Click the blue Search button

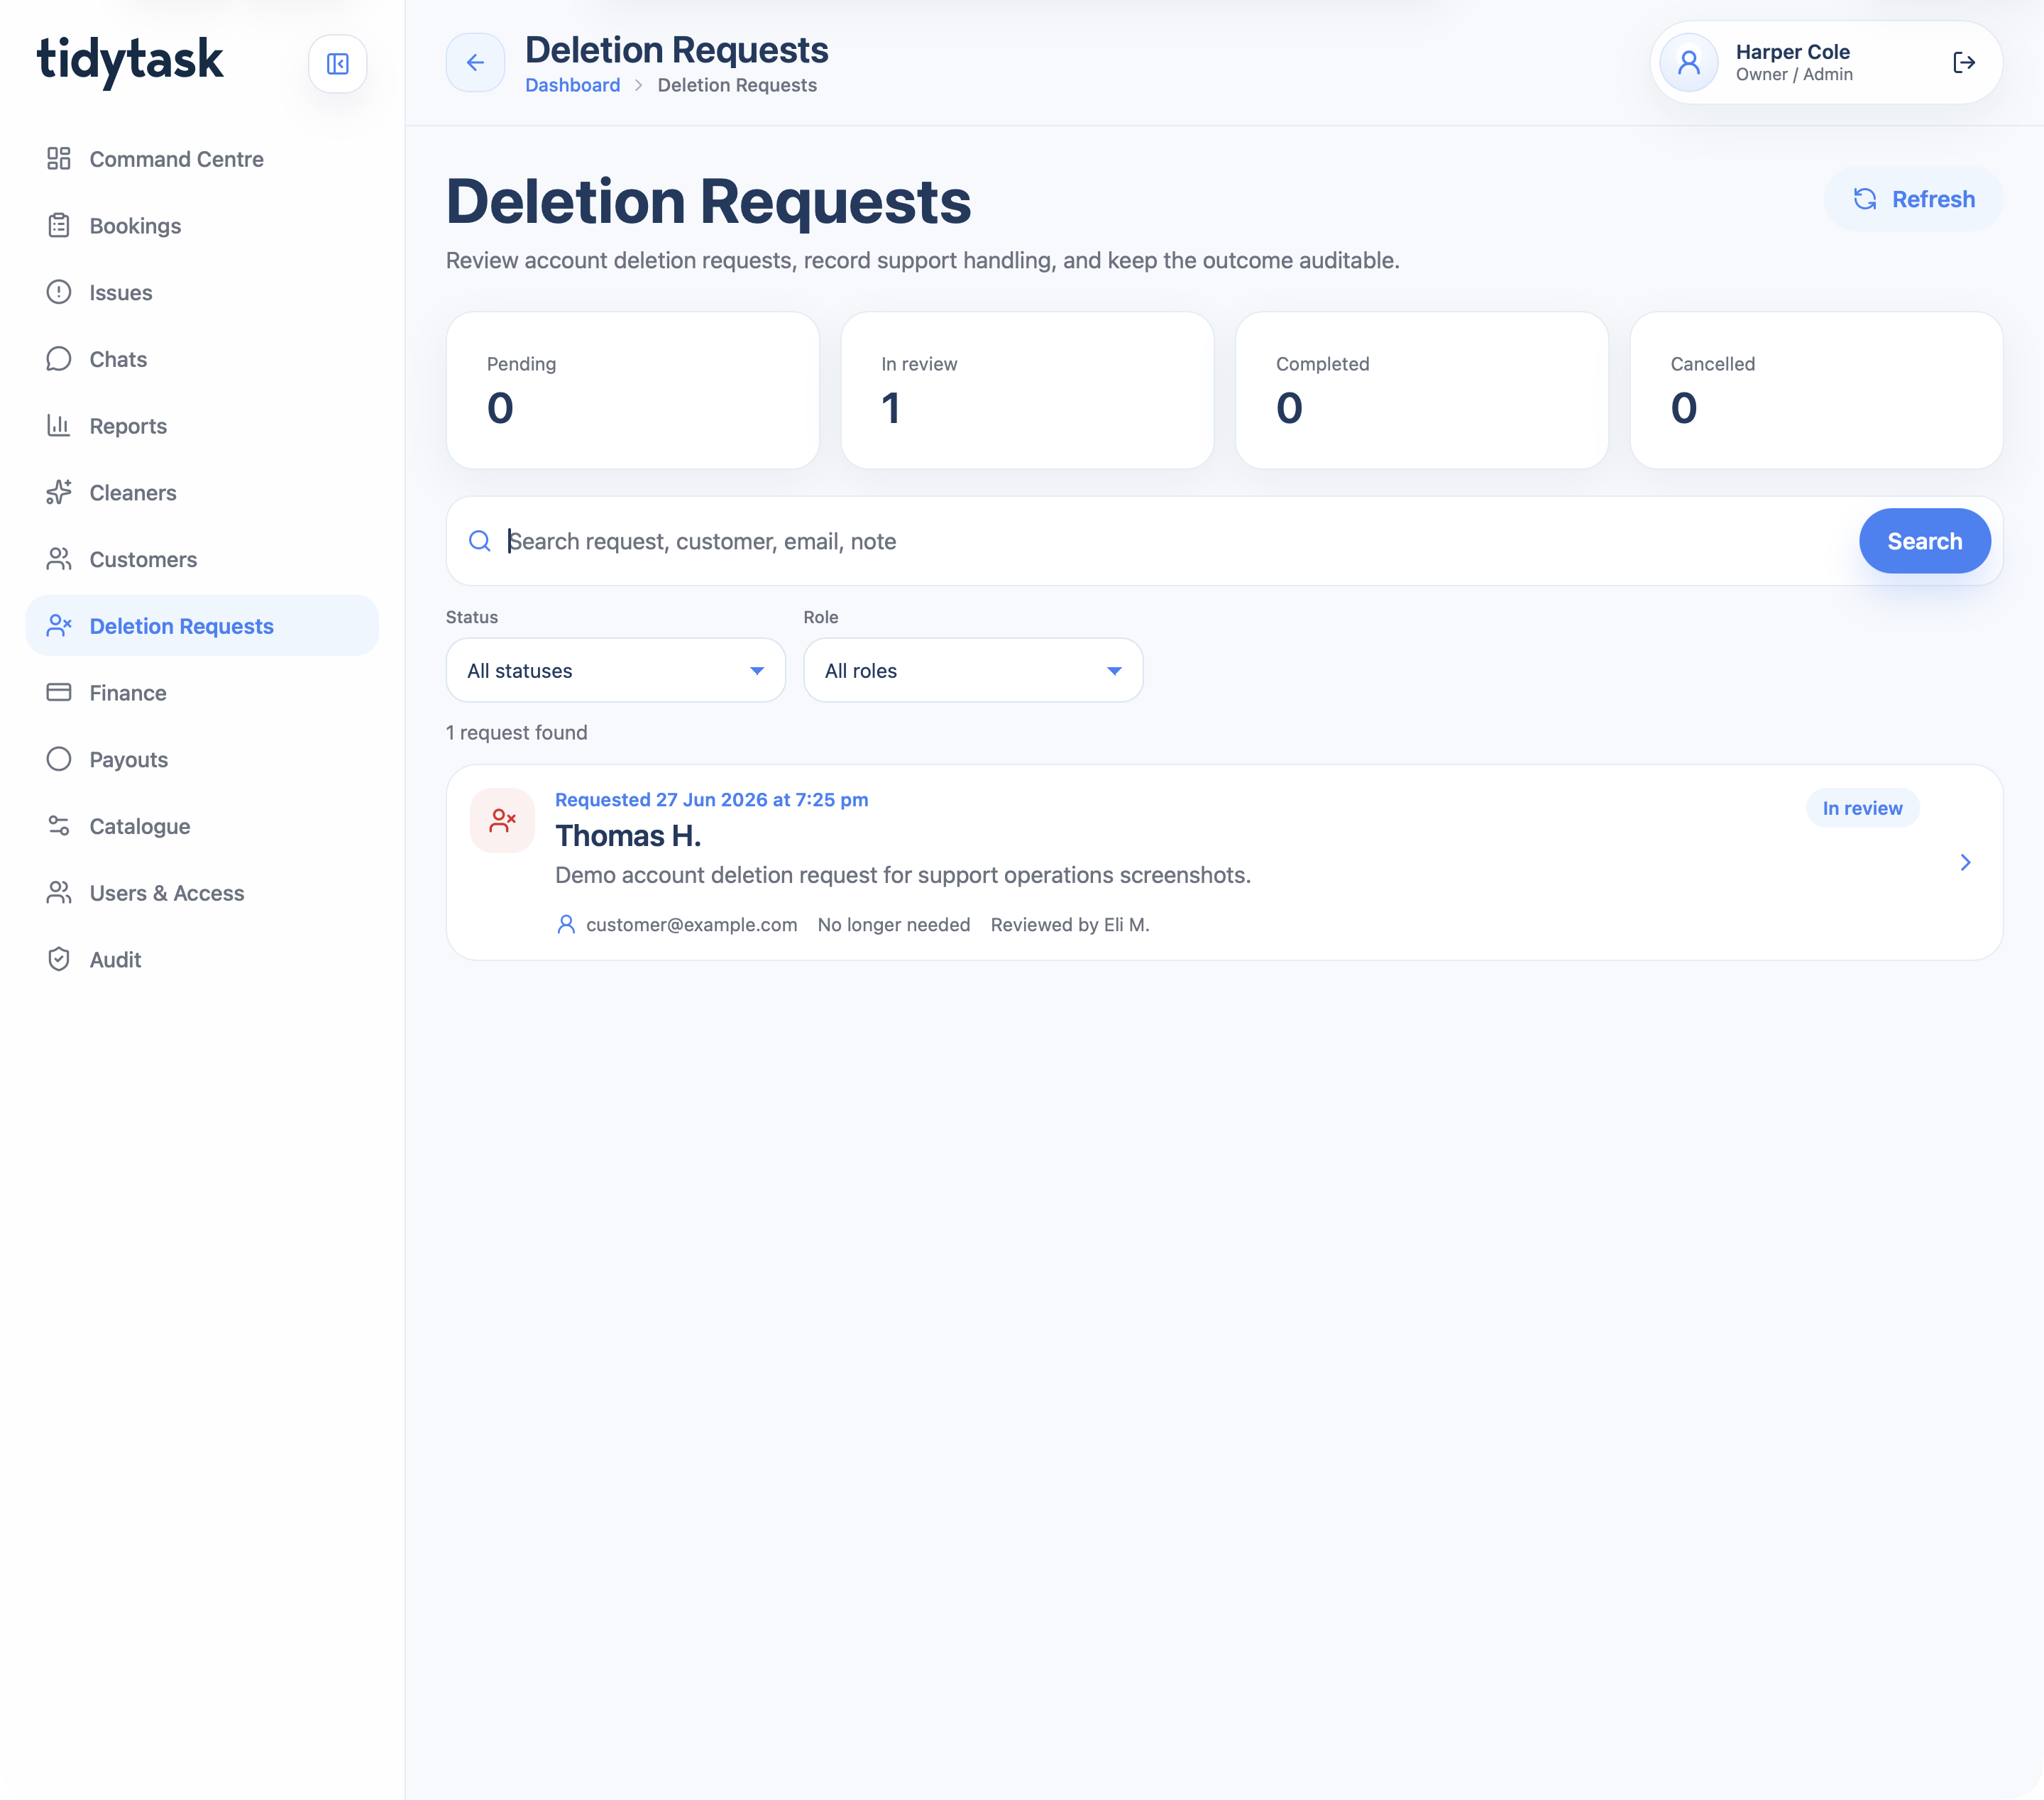pyautogui.click(x=1924, y=541)
